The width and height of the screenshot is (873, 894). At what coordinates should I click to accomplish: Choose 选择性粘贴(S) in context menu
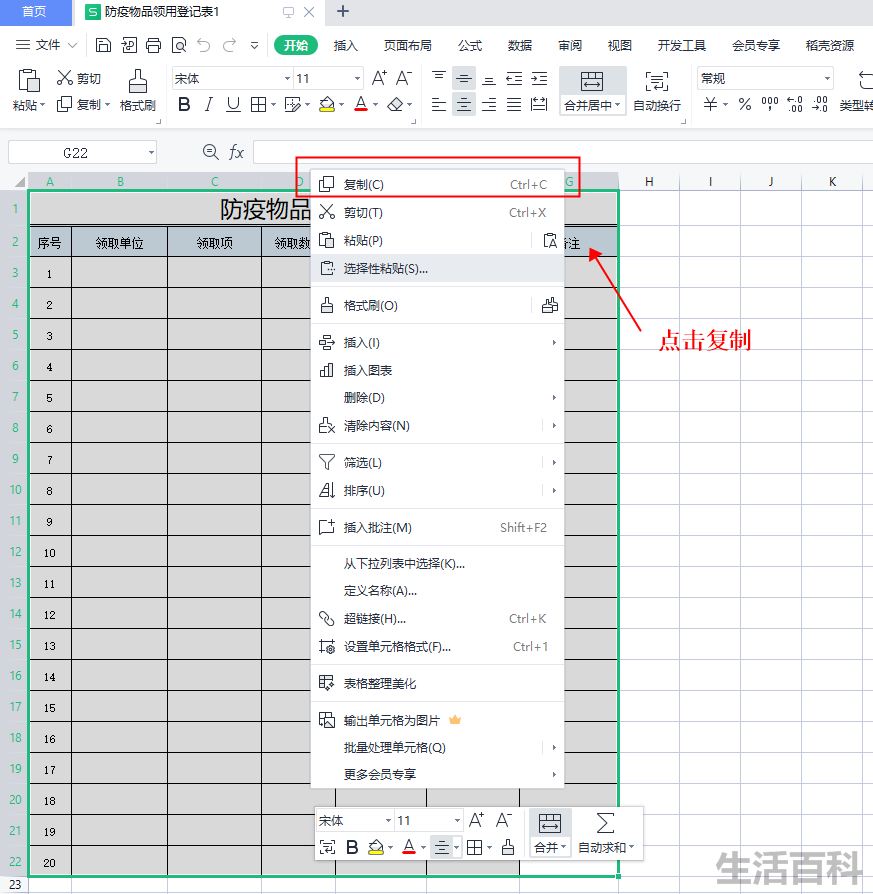[437, 269]
